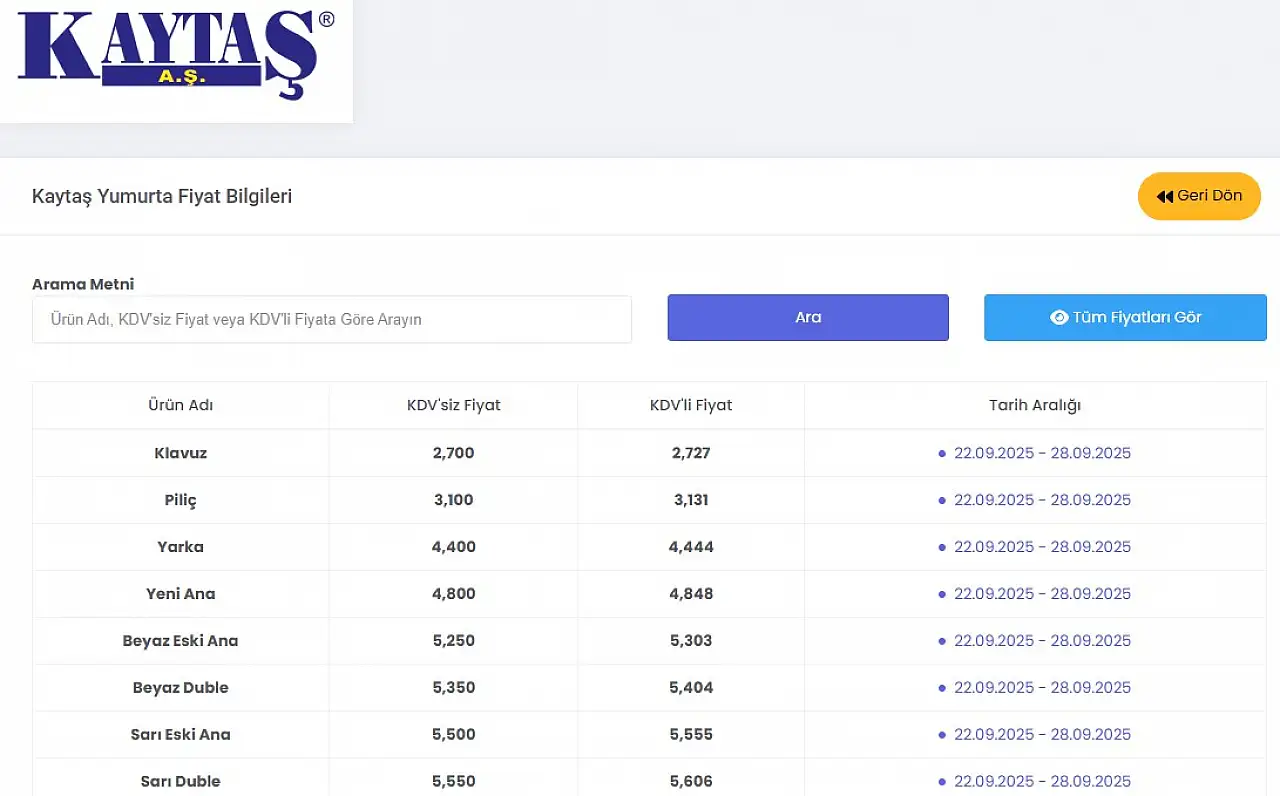Click the KDV'siz Fiyat column header
Screen dimensions: 1280x796
(x=454, y=405)
